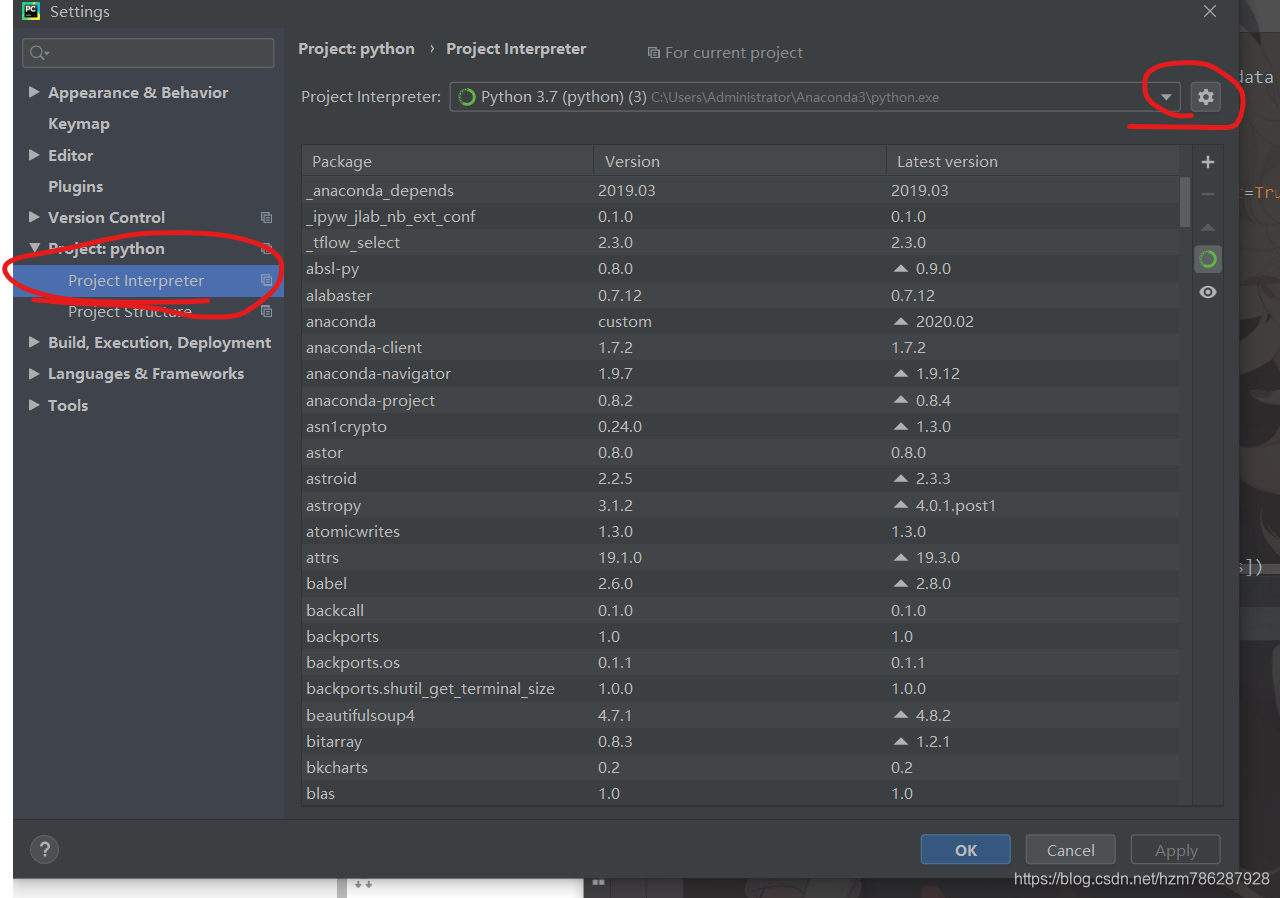
Task: Select the _tflow_select package row
Action: coord(741,243)
